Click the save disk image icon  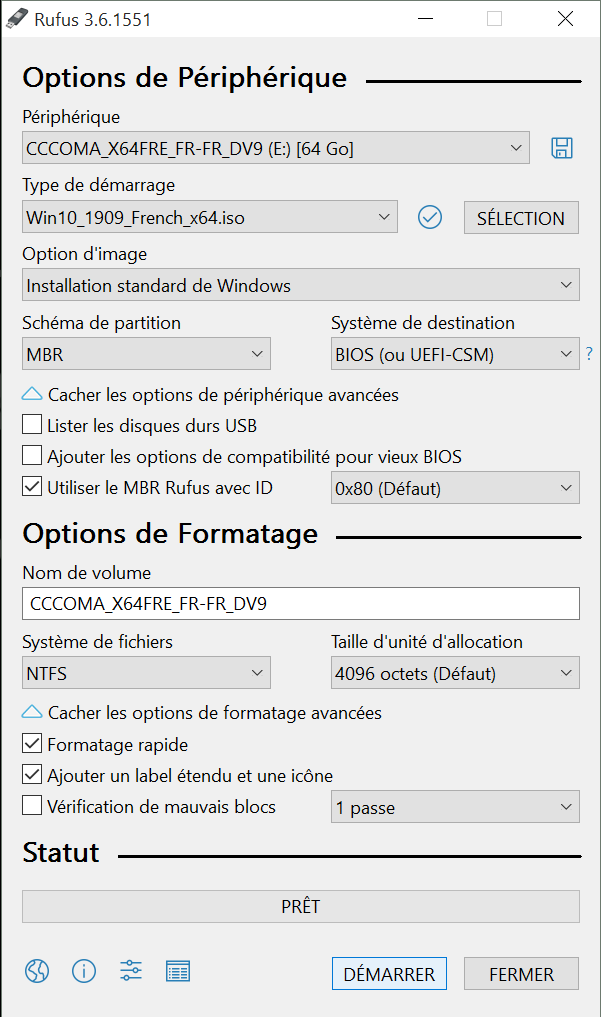click(x=562, y=149)
